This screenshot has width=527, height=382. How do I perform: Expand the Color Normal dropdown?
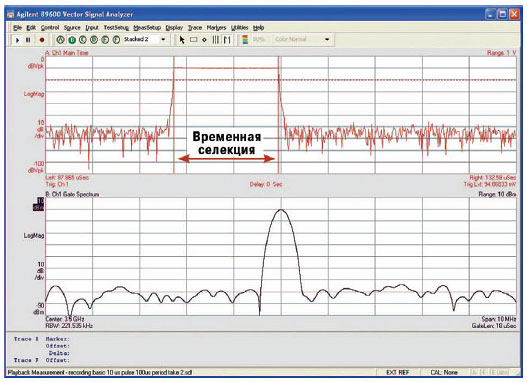[327, 40]
